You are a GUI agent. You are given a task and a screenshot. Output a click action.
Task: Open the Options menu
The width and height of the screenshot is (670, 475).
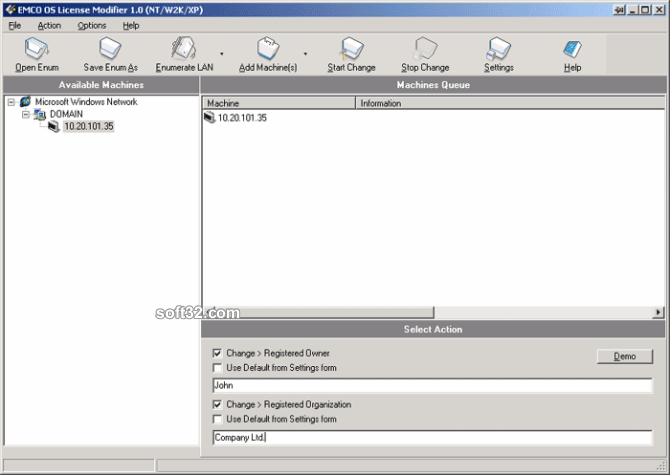click(91, 26)
